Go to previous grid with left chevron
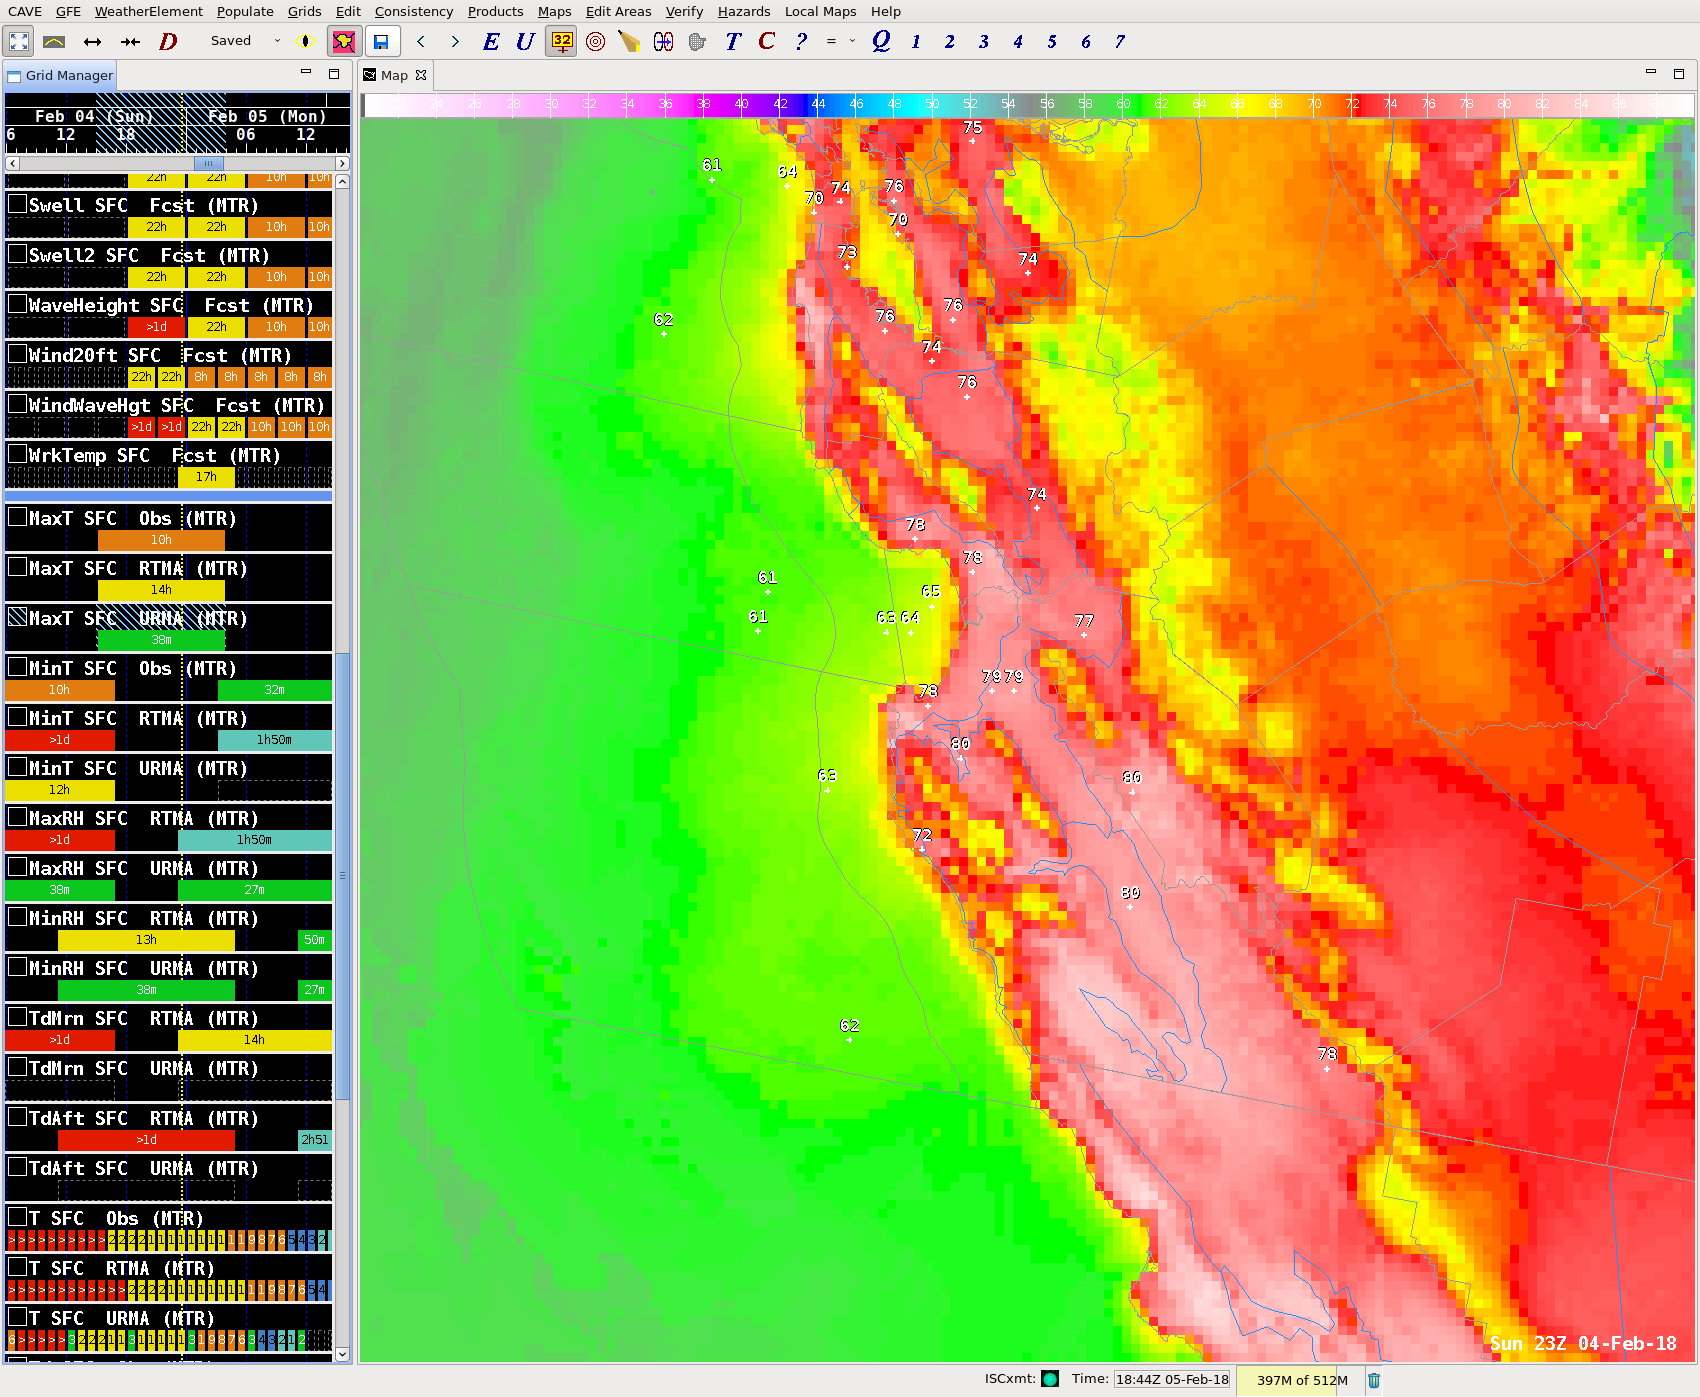 point(421,41)
